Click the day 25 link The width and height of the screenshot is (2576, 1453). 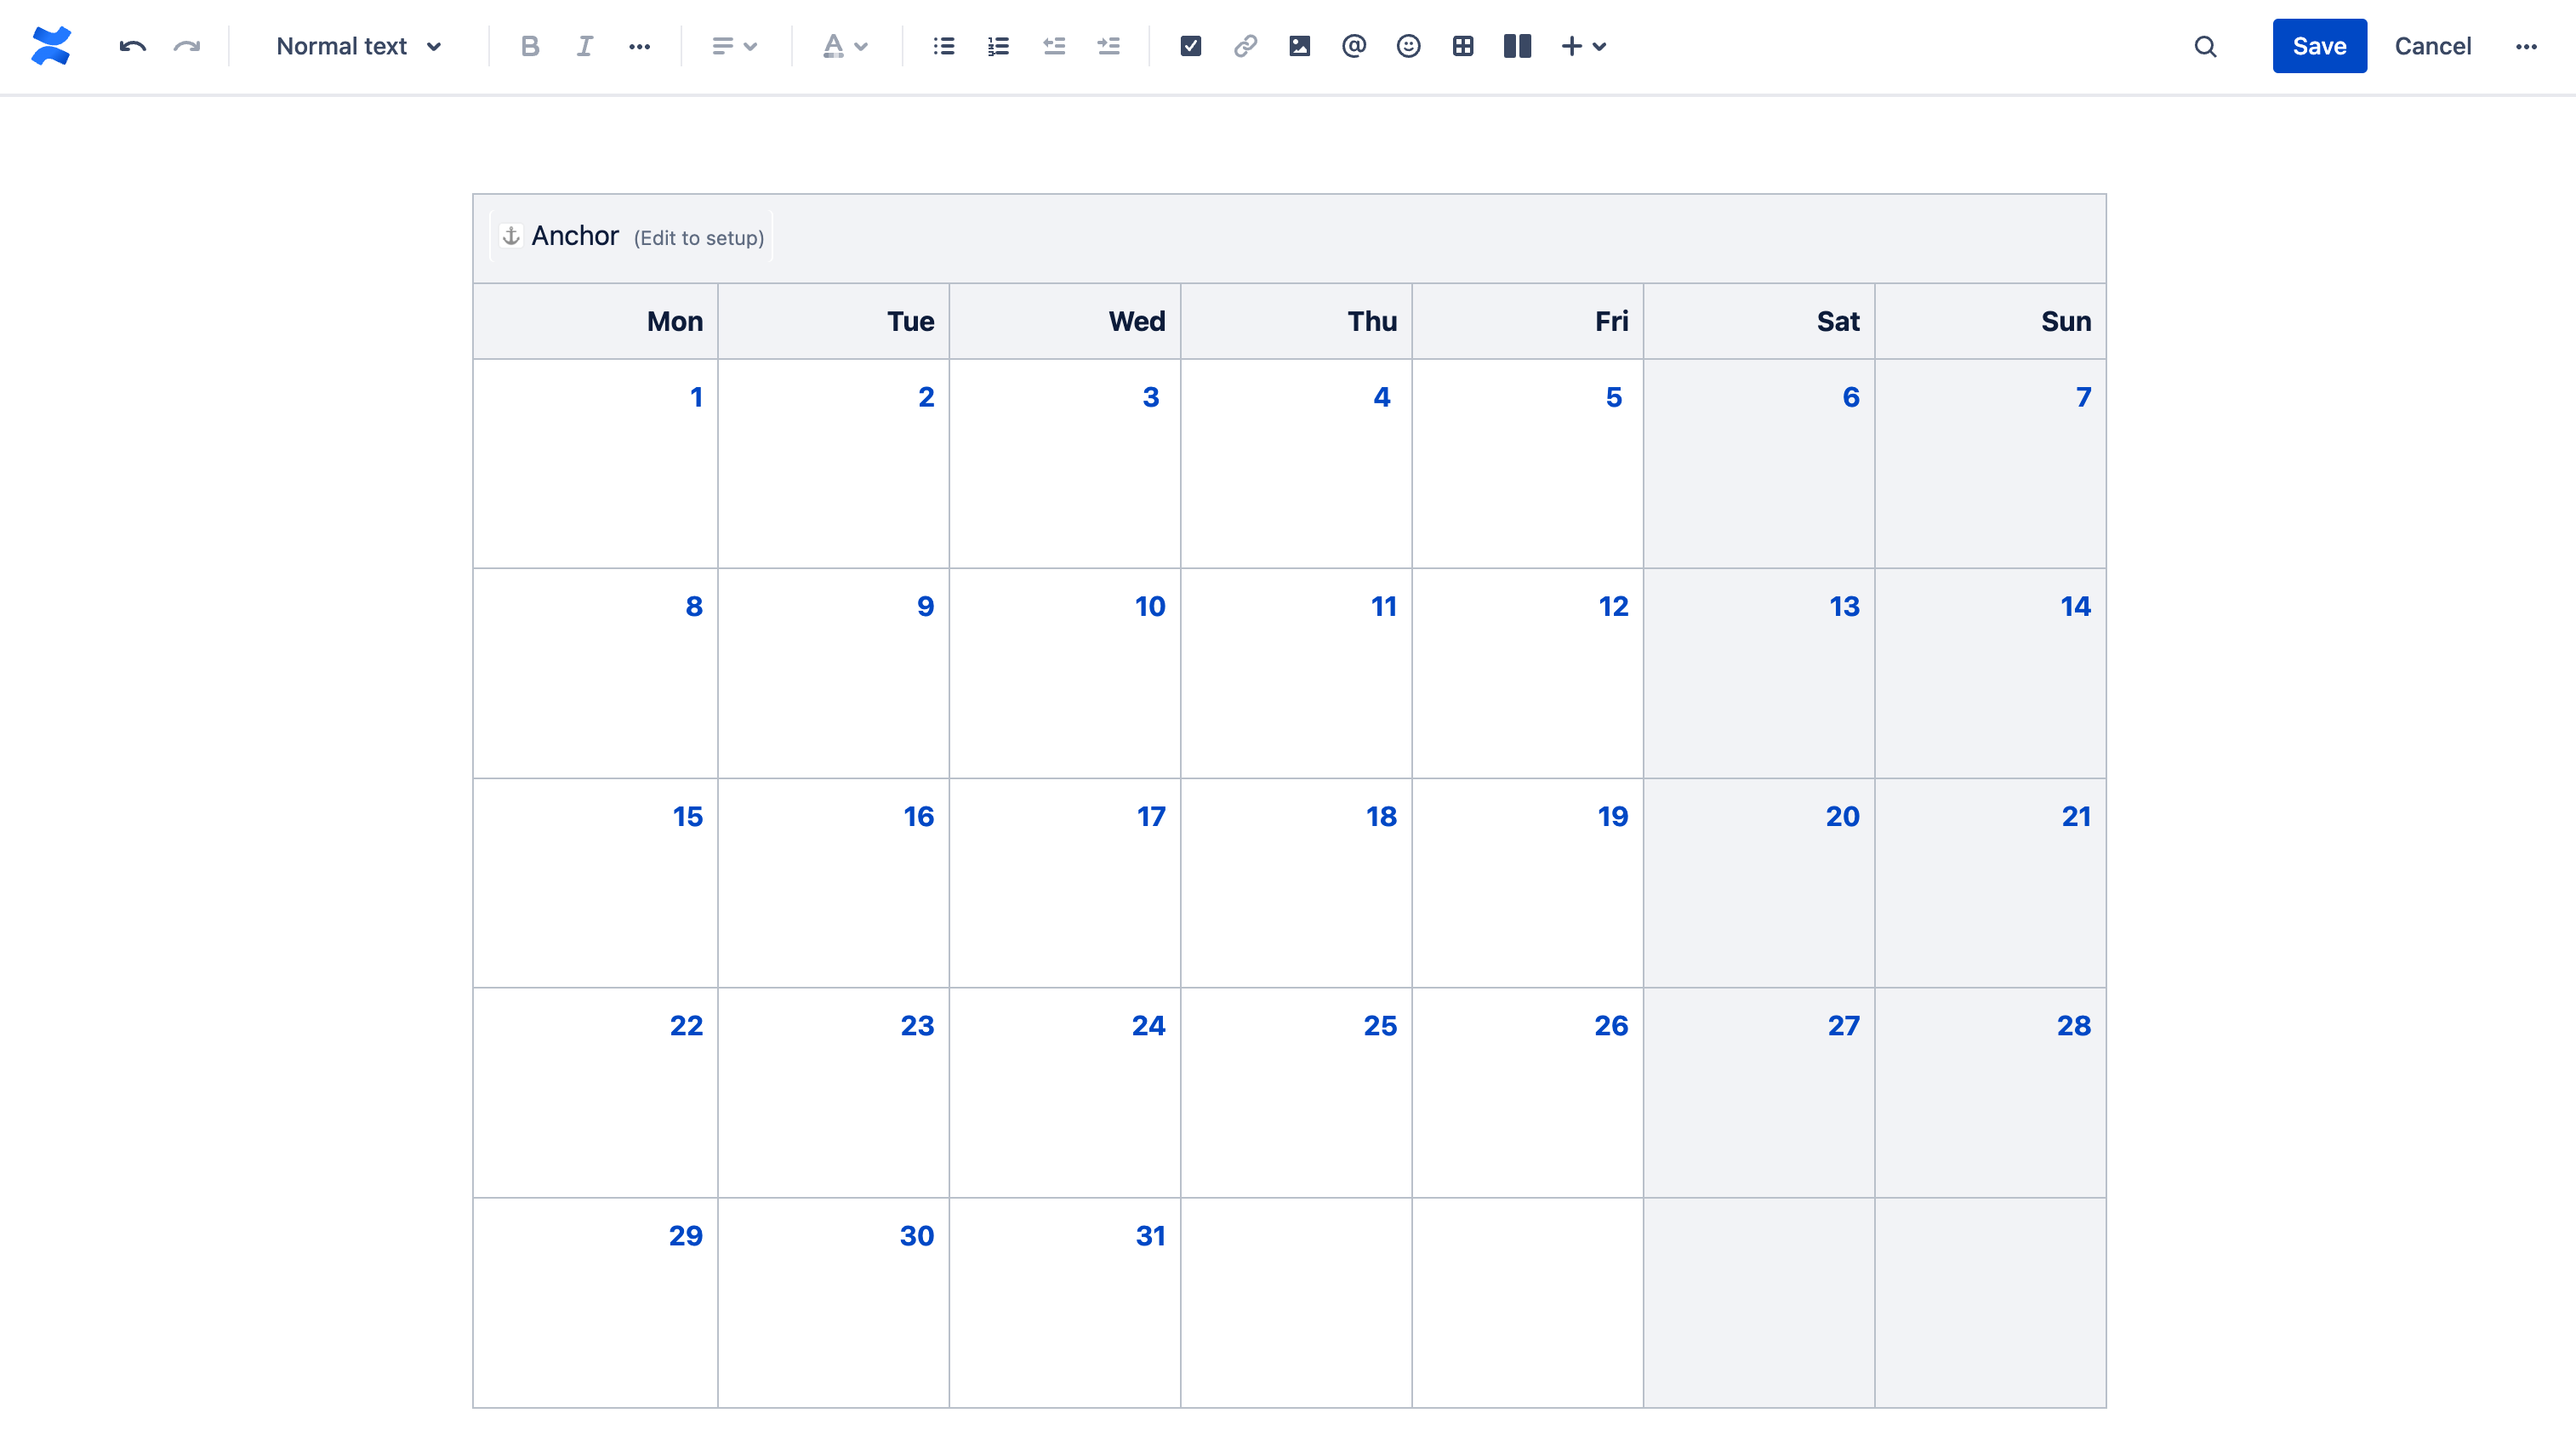coord(1380,1025)
